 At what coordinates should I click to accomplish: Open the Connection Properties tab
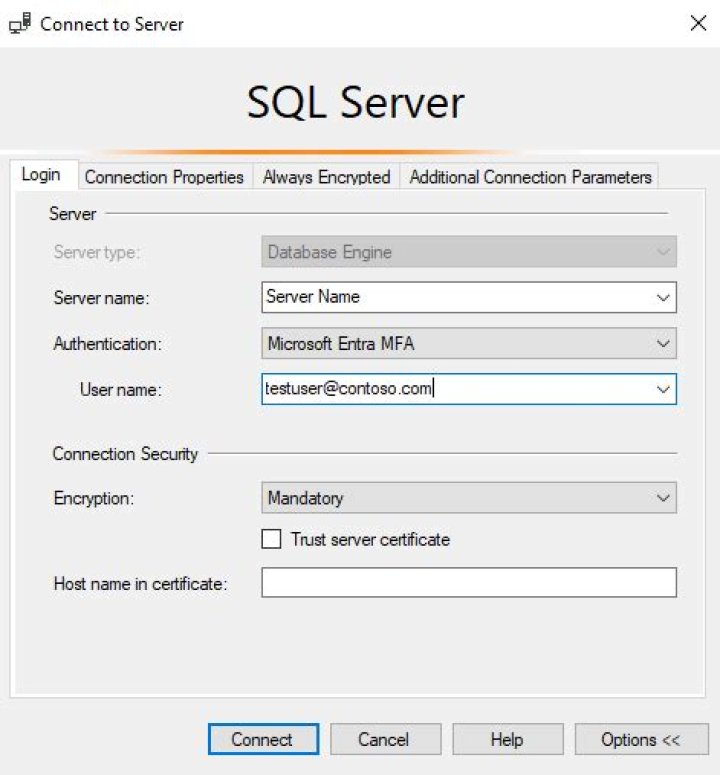coord(164,177)
